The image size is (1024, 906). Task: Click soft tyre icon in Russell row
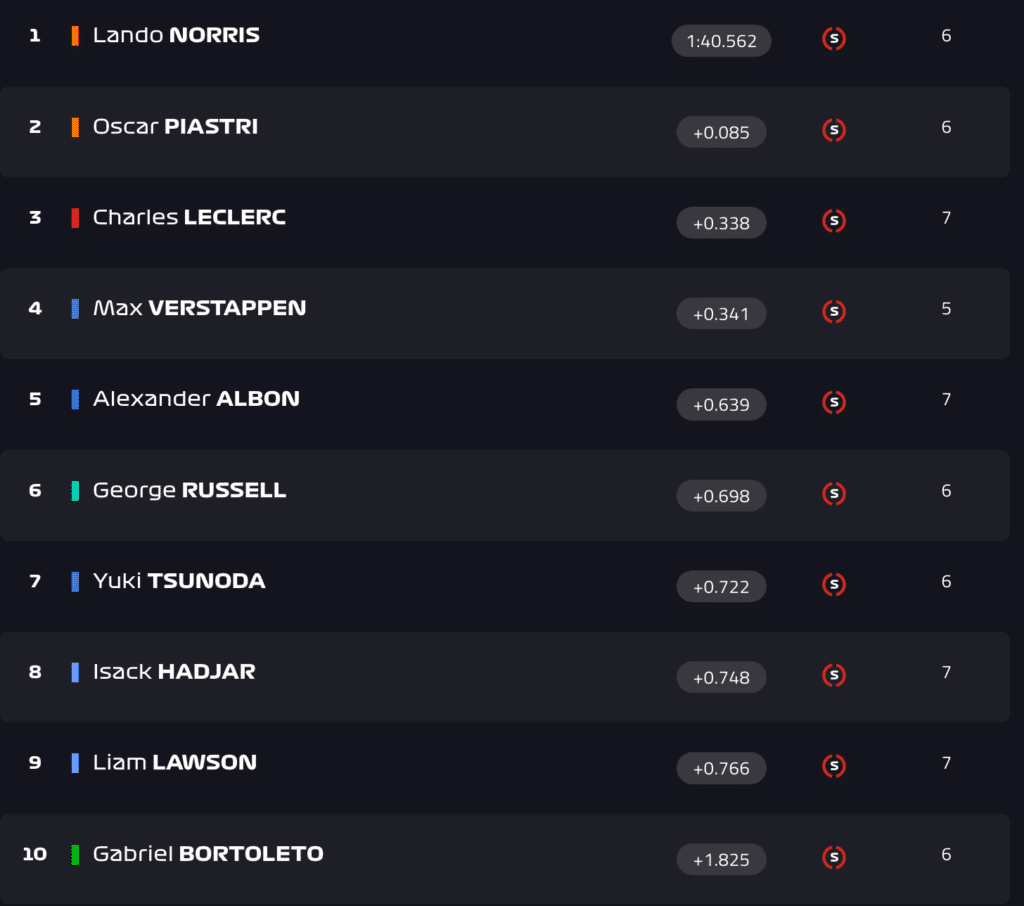[x=833, y=494]
